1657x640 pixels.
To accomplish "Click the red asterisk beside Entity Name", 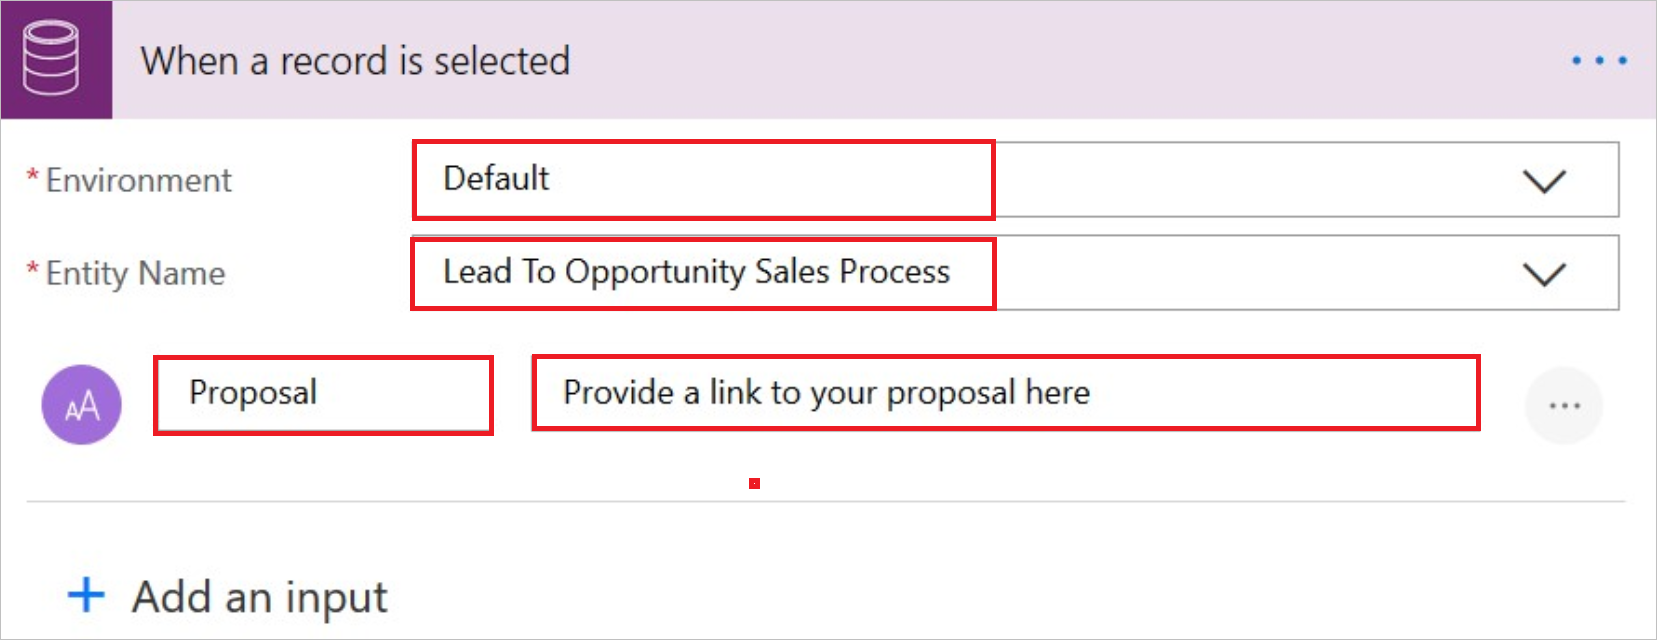I will point(33,269).
